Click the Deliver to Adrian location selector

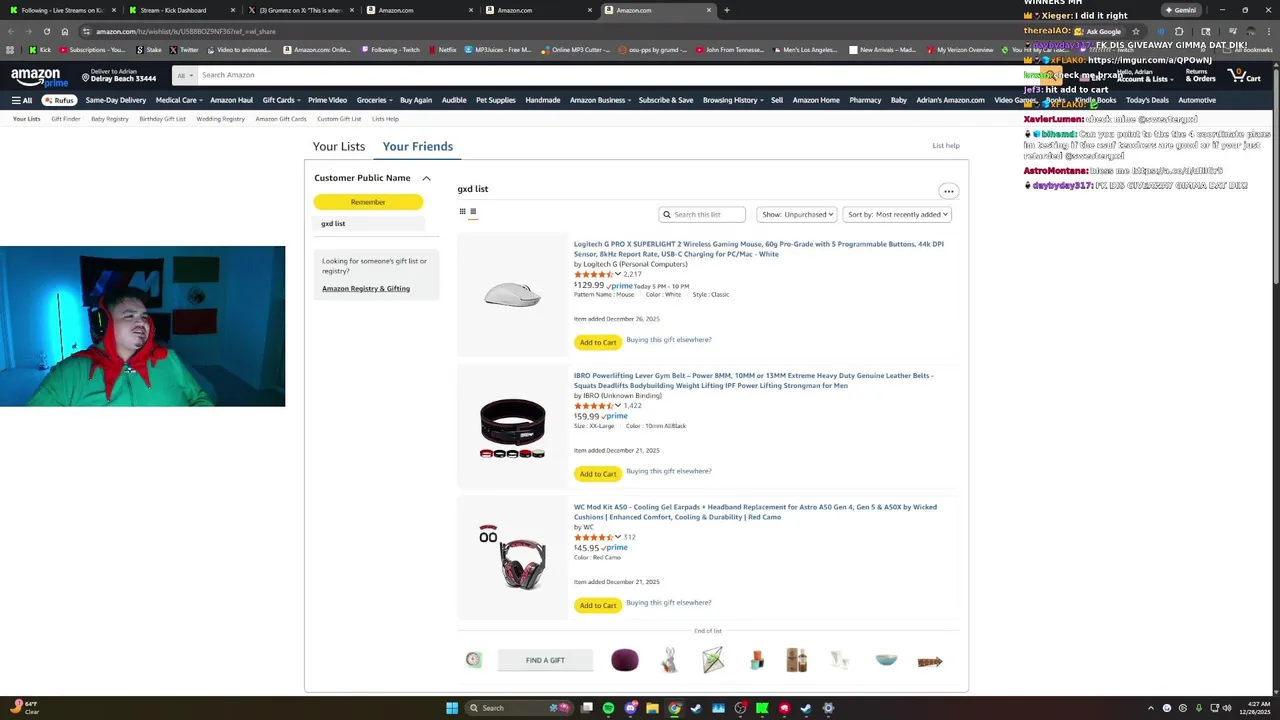tap(117, 75)
